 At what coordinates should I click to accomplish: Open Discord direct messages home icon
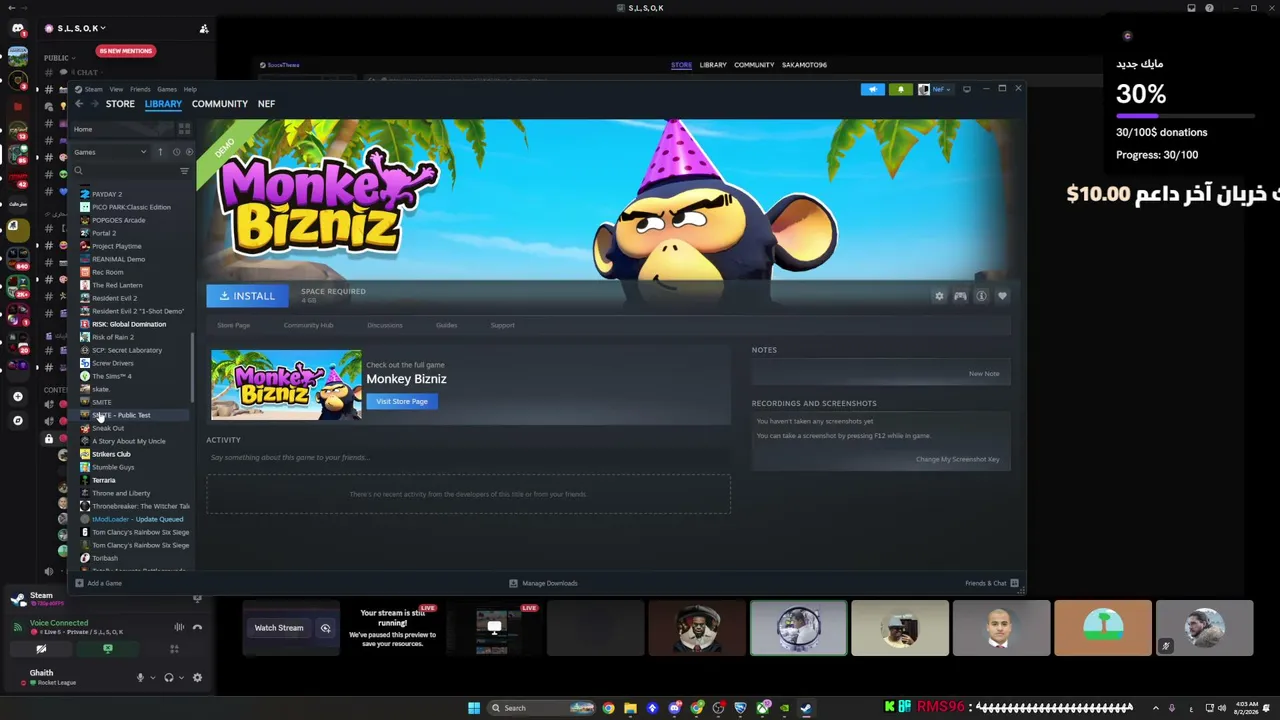[18, 29]
